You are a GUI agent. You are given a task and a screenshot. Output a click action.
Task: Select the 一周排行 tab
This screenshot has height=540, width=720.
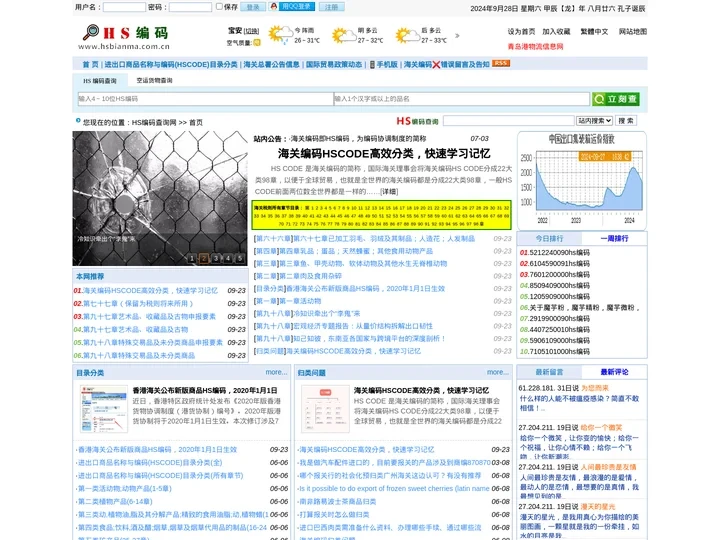pyautogui.click(x=614, y=238)
